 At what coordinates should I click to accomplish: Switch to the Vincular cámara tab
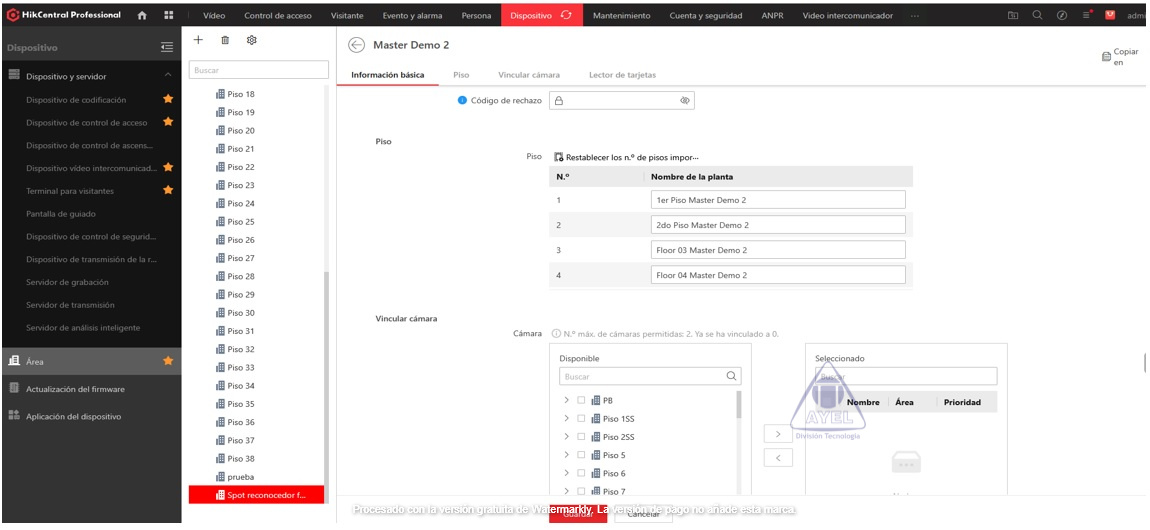click(528, 75)
